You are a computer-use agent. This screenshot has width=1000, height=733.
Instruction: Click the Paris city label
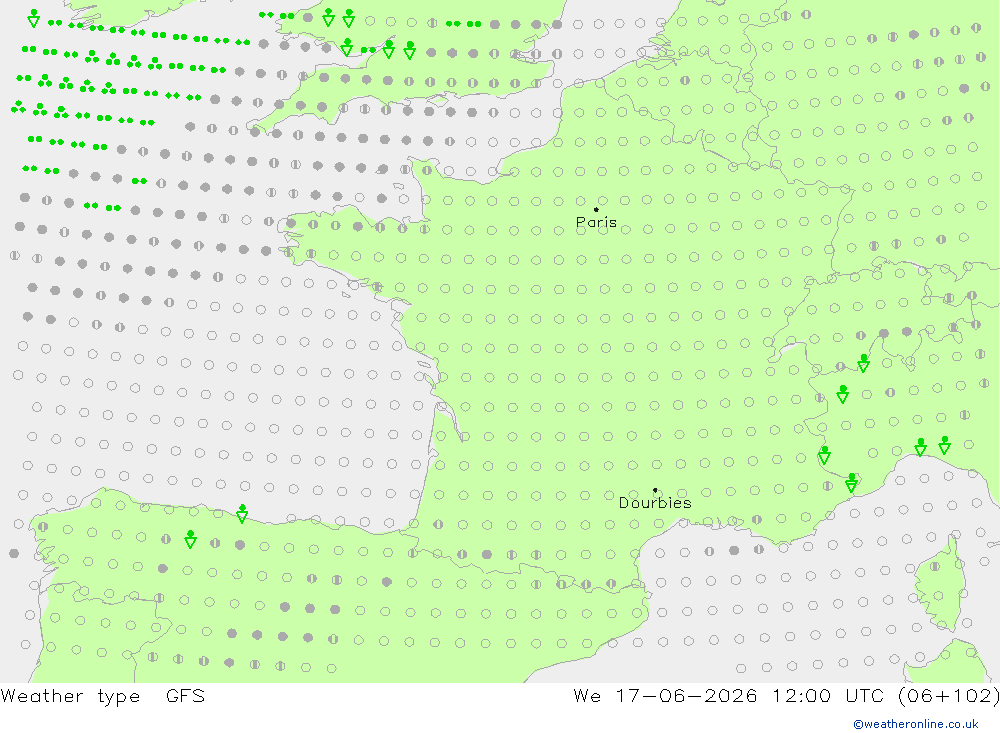click(596, 223)
